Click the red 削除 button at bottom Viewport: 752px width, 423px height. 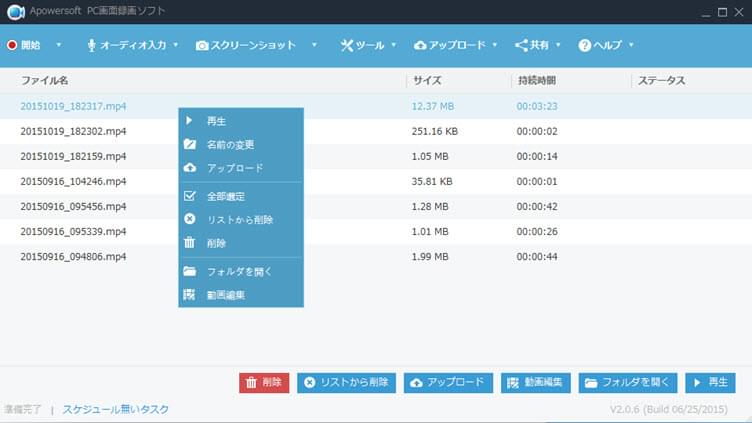coord(264,383)
